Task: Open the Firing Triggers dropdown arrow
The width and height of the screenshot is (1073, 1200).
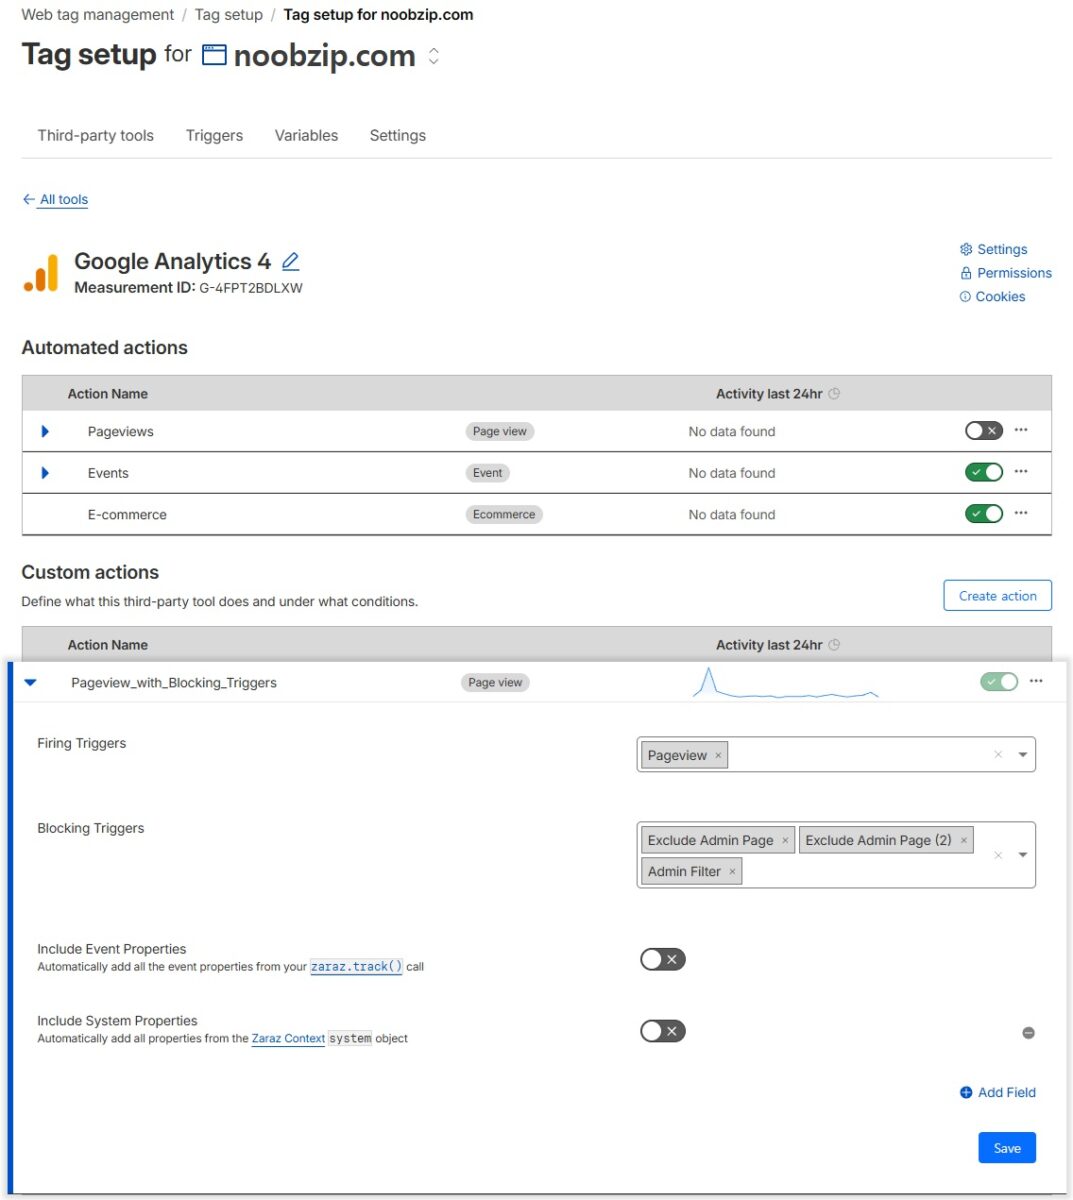Action: coord(1022,755)
